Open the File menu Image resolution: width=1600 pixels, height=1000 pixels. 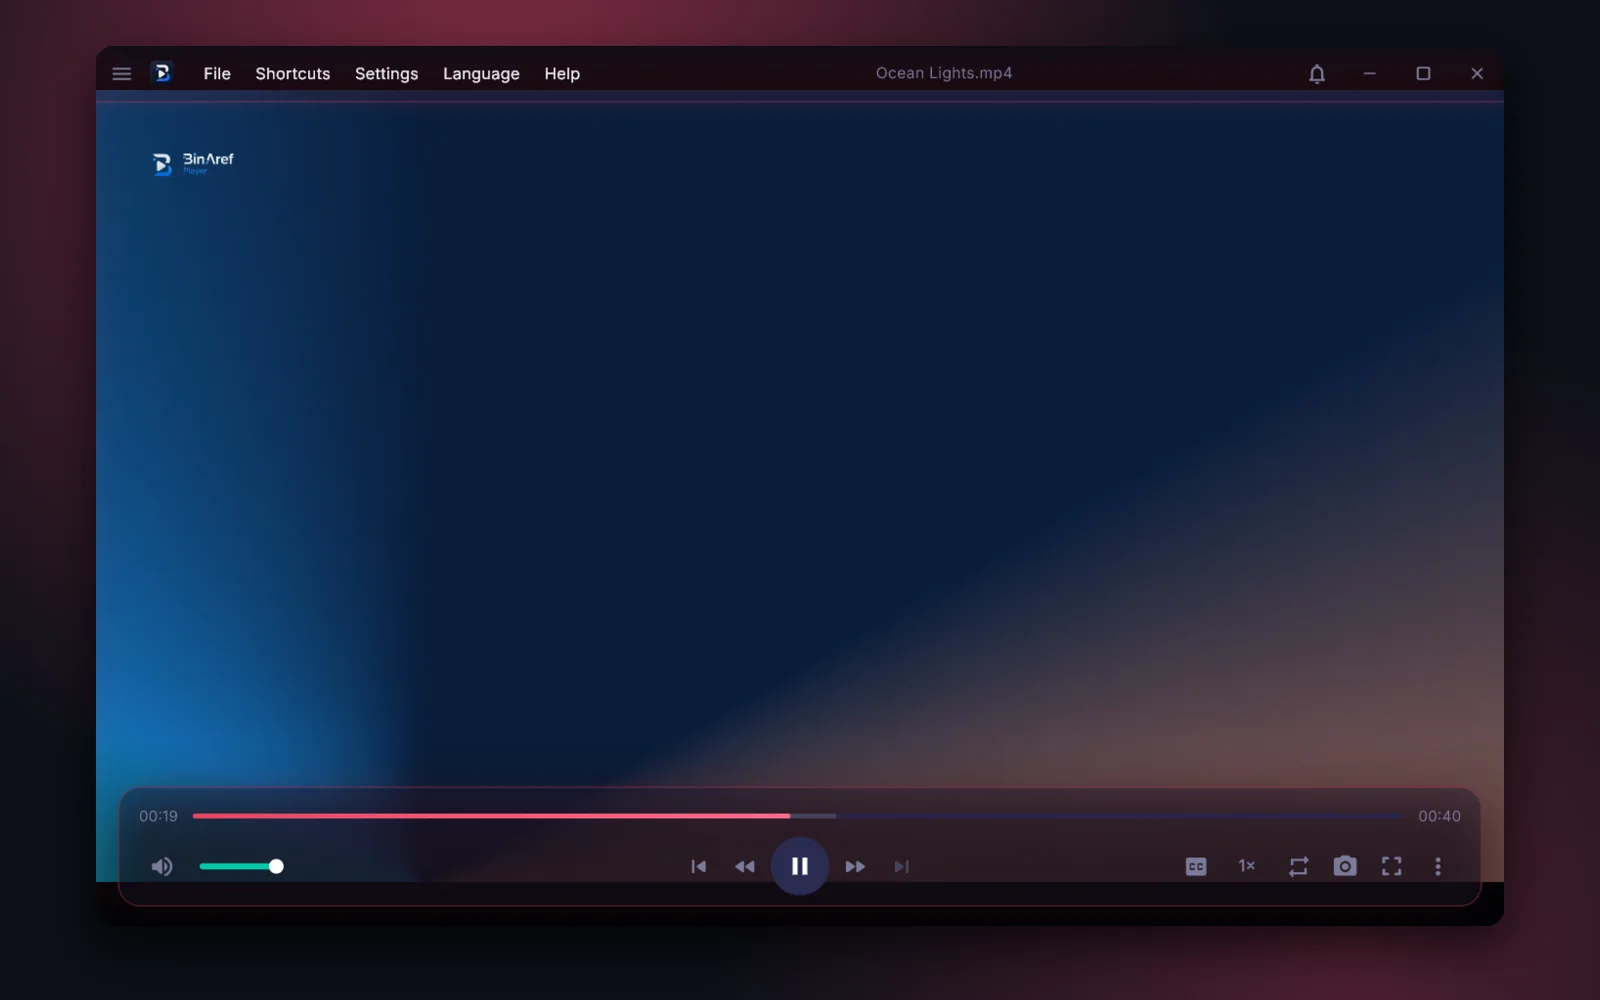click(217, 74)
